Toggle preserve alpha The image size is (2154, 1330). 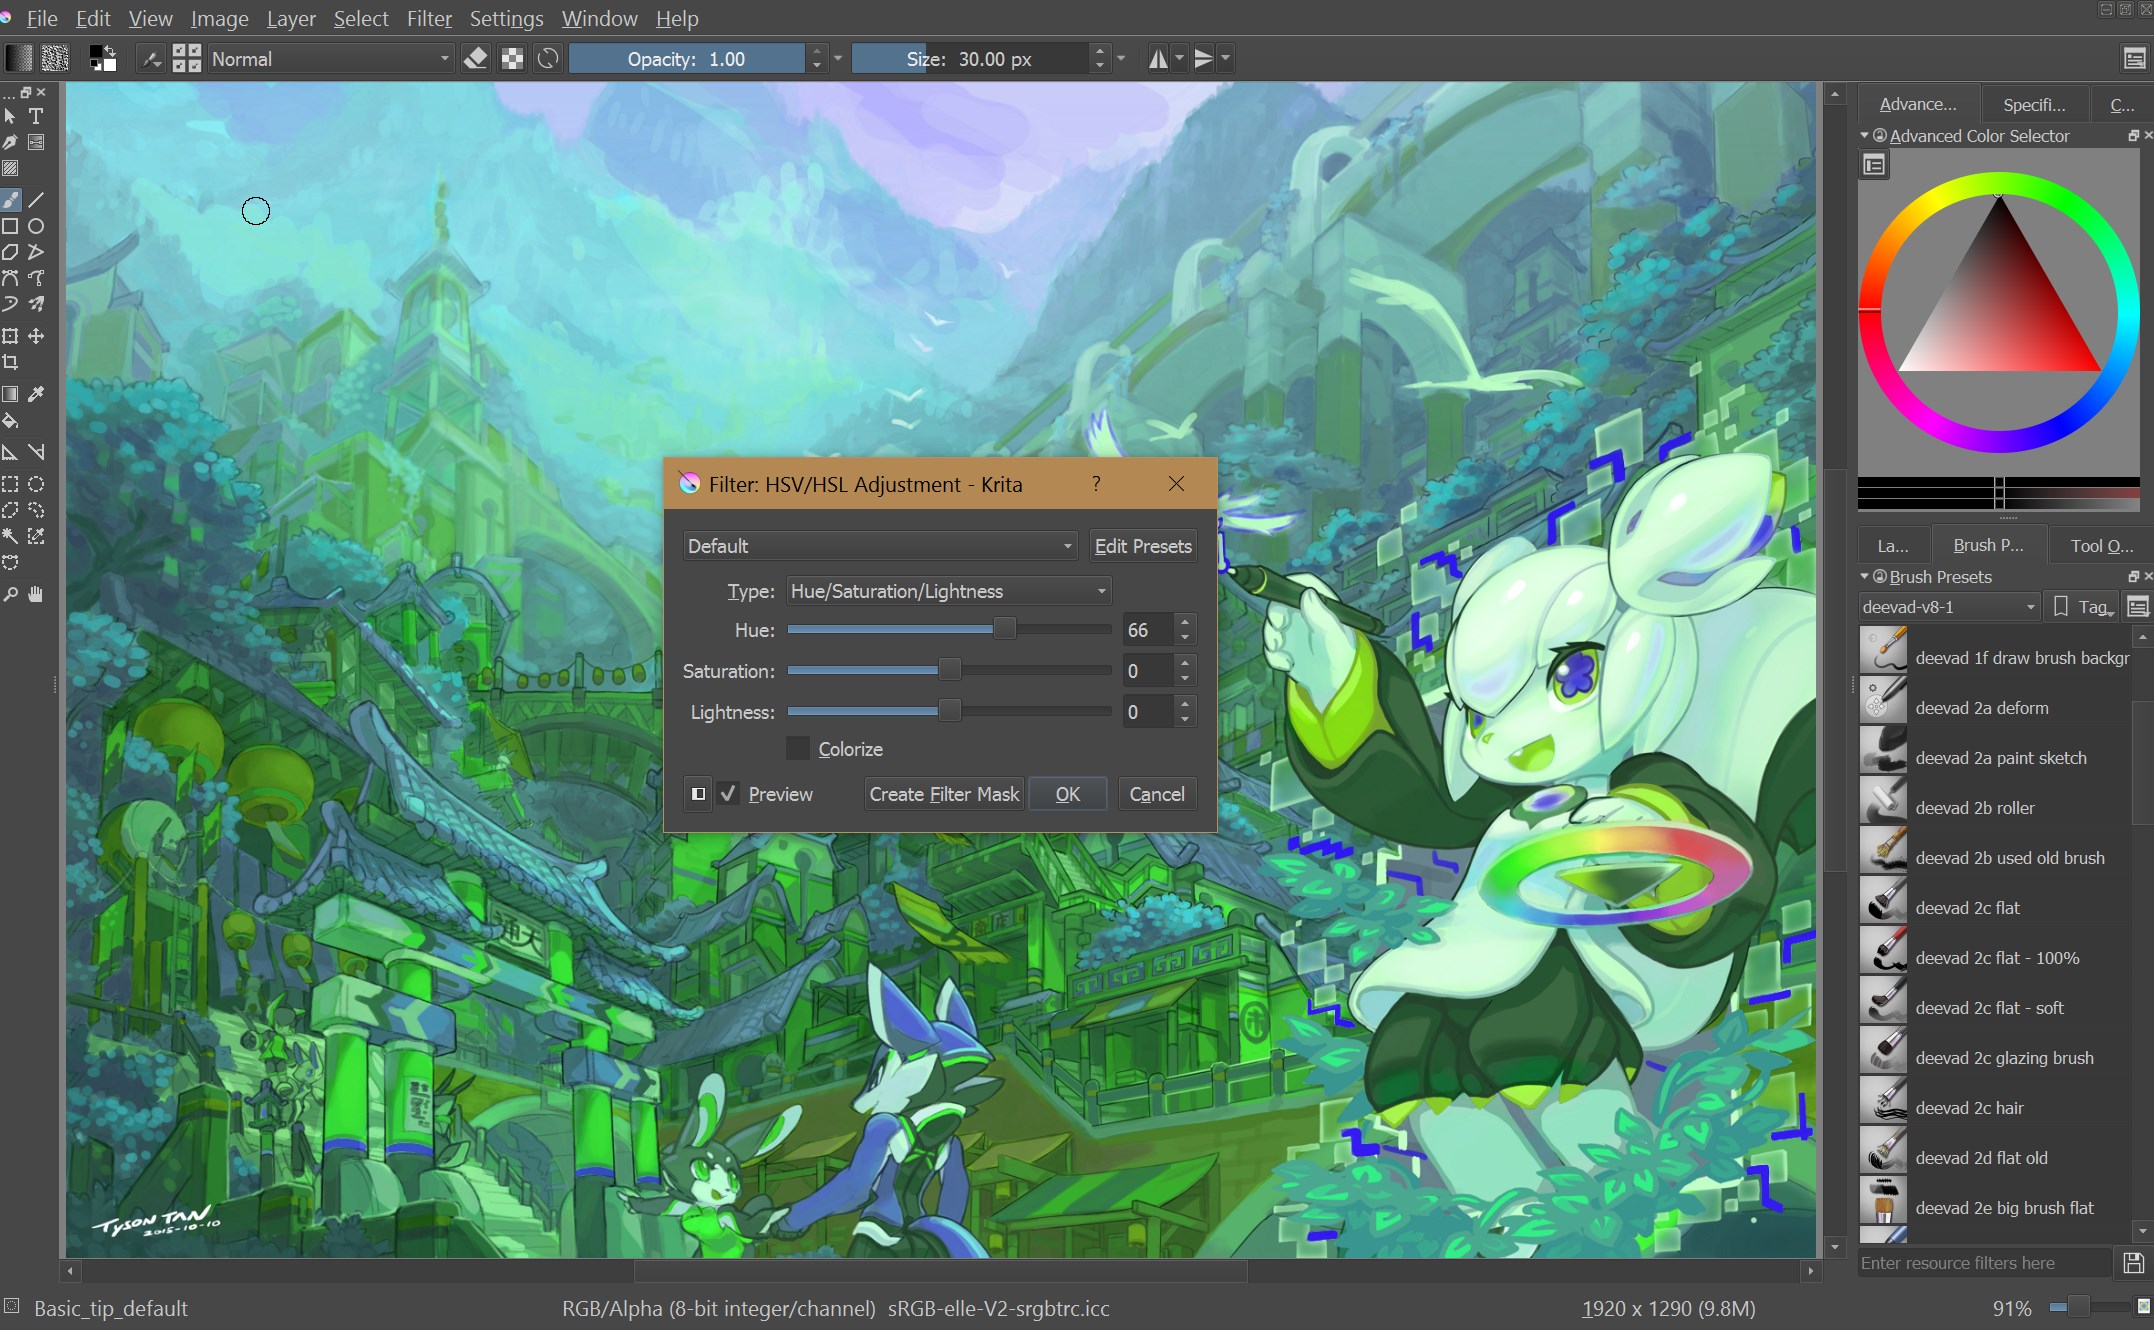pyautogui.click(x=512, y=59)
